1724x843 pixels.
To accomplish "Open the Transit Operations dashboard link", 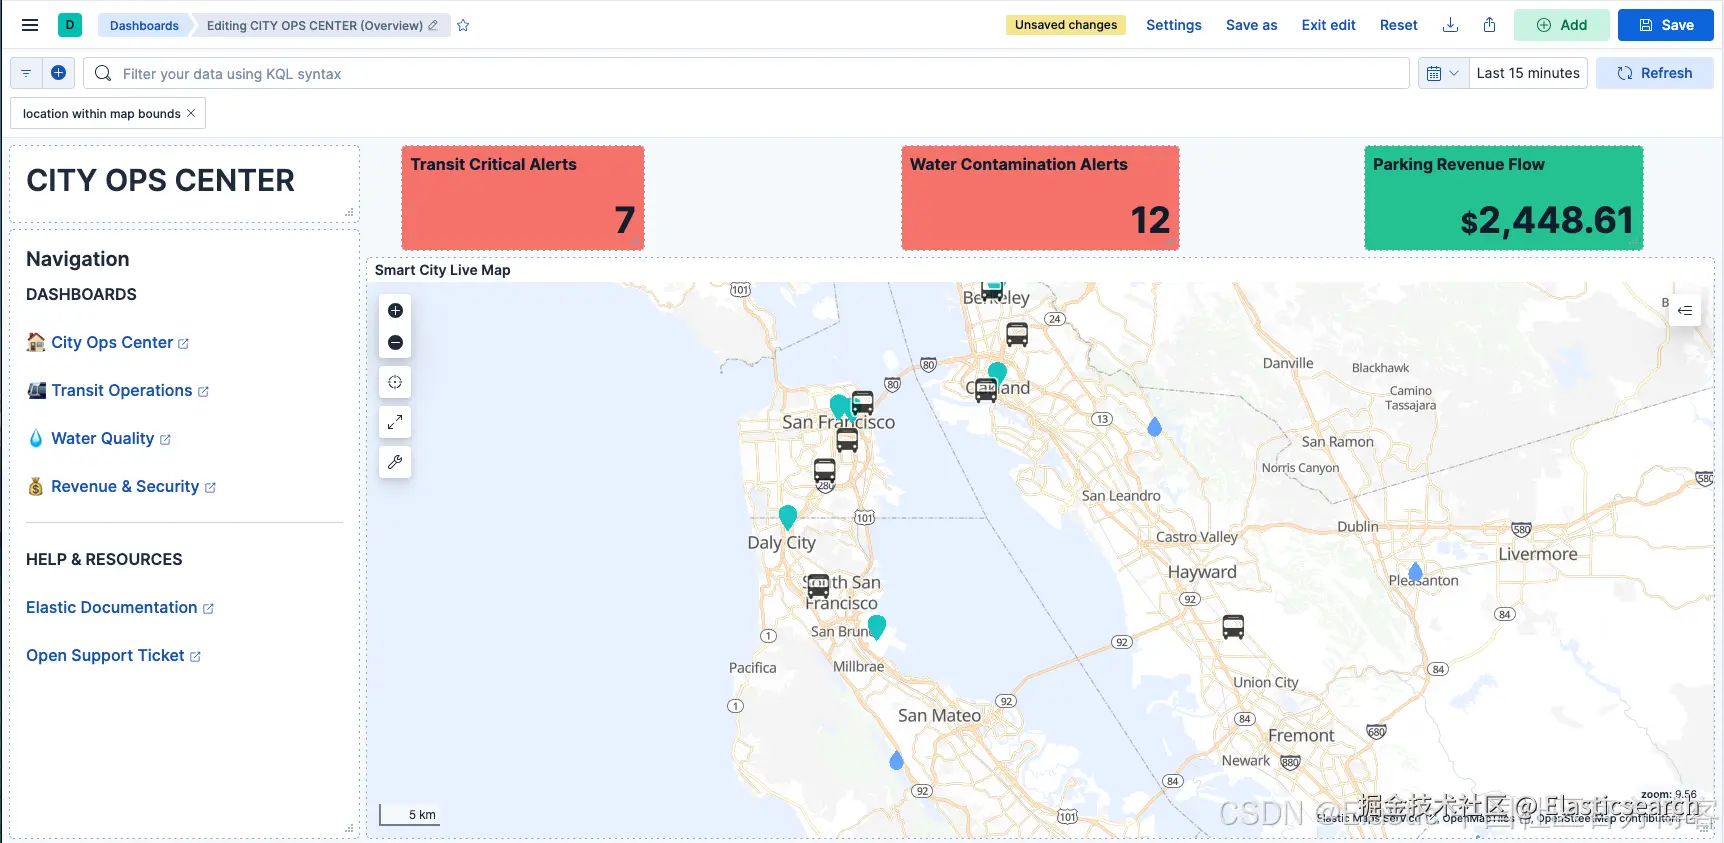I will pos(122,390).
